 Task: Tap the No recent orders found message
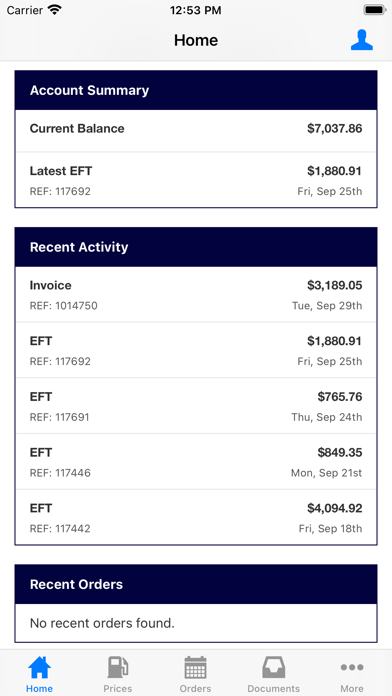click(102, 623)
